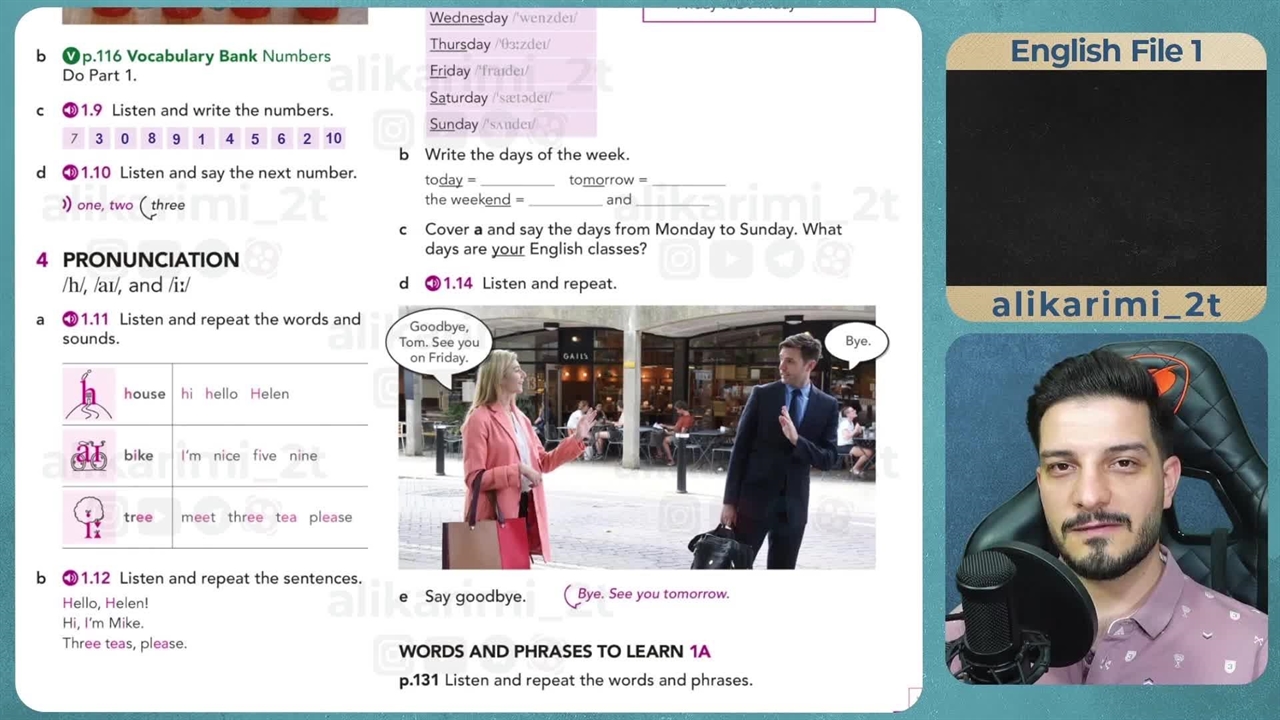Click the word 'nine' in the bike row

pyautogui.click(x=303, y=456)
